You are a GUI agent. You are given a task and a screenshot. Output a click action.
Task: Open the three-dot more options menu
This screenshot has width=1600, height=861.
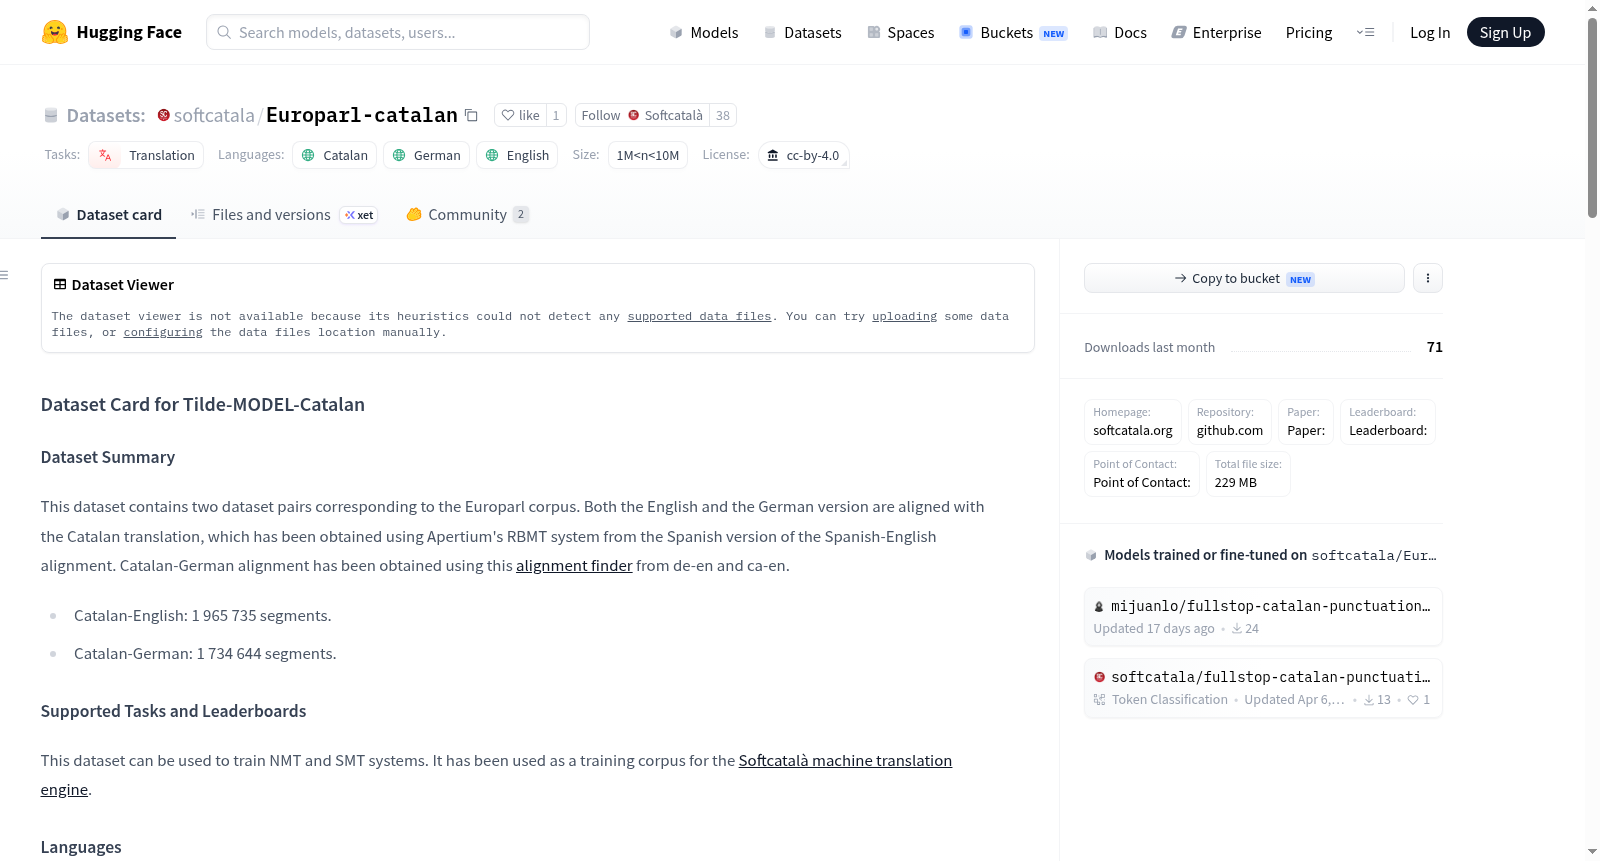tap(1428, 278)
